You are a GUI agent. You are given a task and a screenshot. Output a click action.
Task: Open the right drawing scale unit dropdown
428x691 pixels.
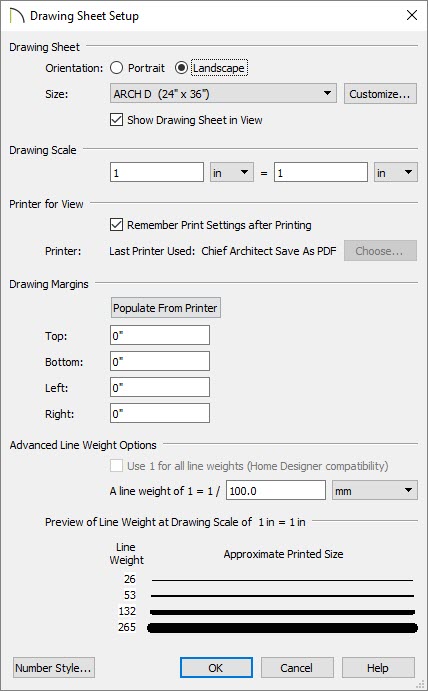[x=395, y=172]
